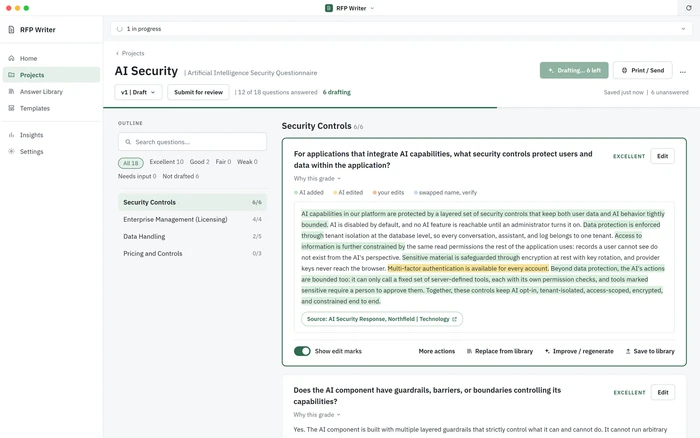Click the swapped name, verify legend
The image size is (700, 438).
coord(446,192)
